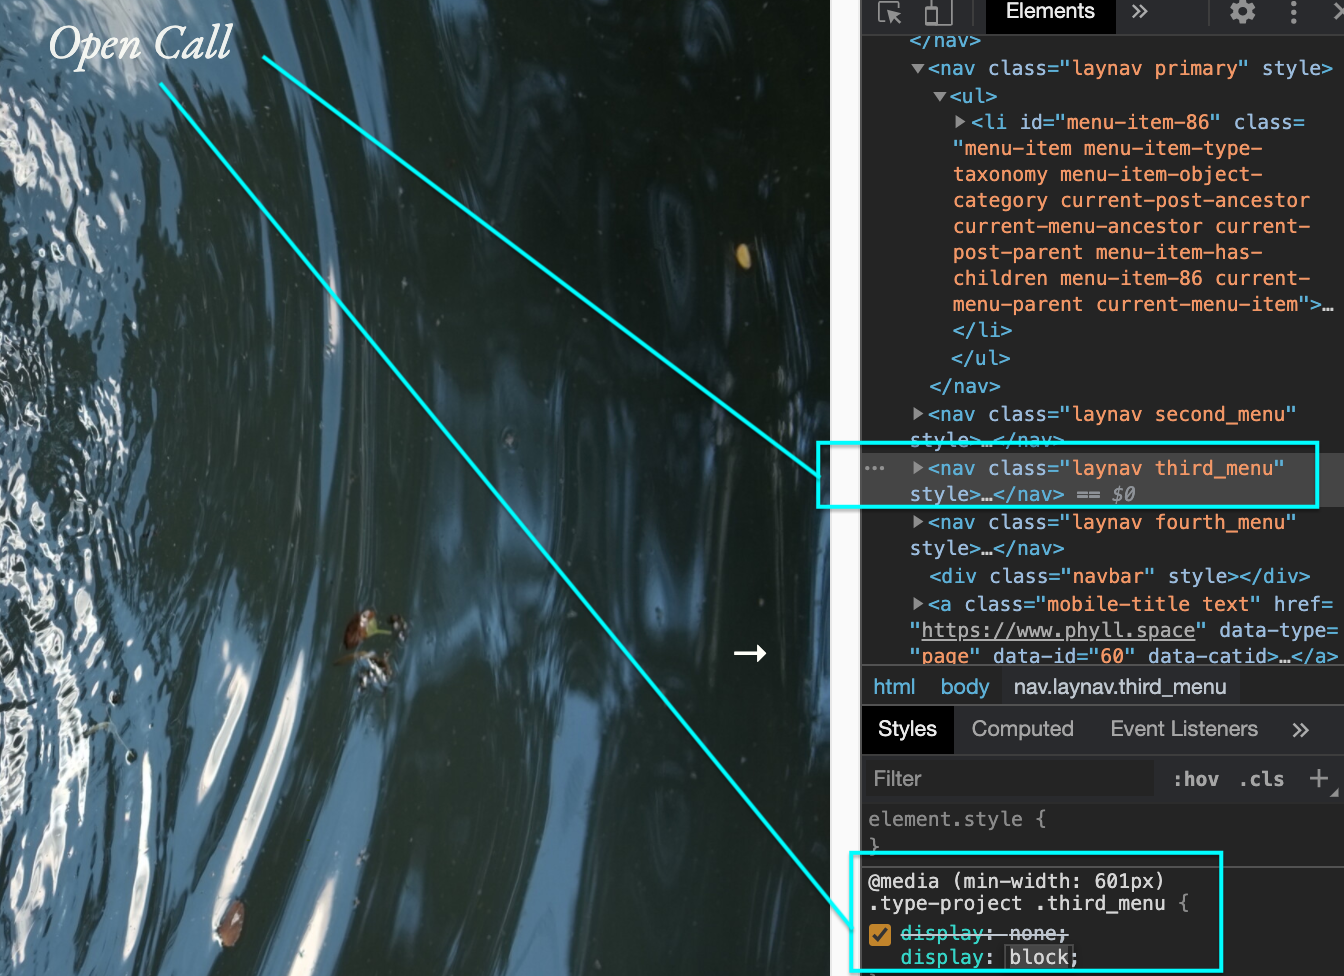The width and height of the screenshot is (1344, 976).
Task: Click the white arrow icon on the photo
Action: (751, 653)
